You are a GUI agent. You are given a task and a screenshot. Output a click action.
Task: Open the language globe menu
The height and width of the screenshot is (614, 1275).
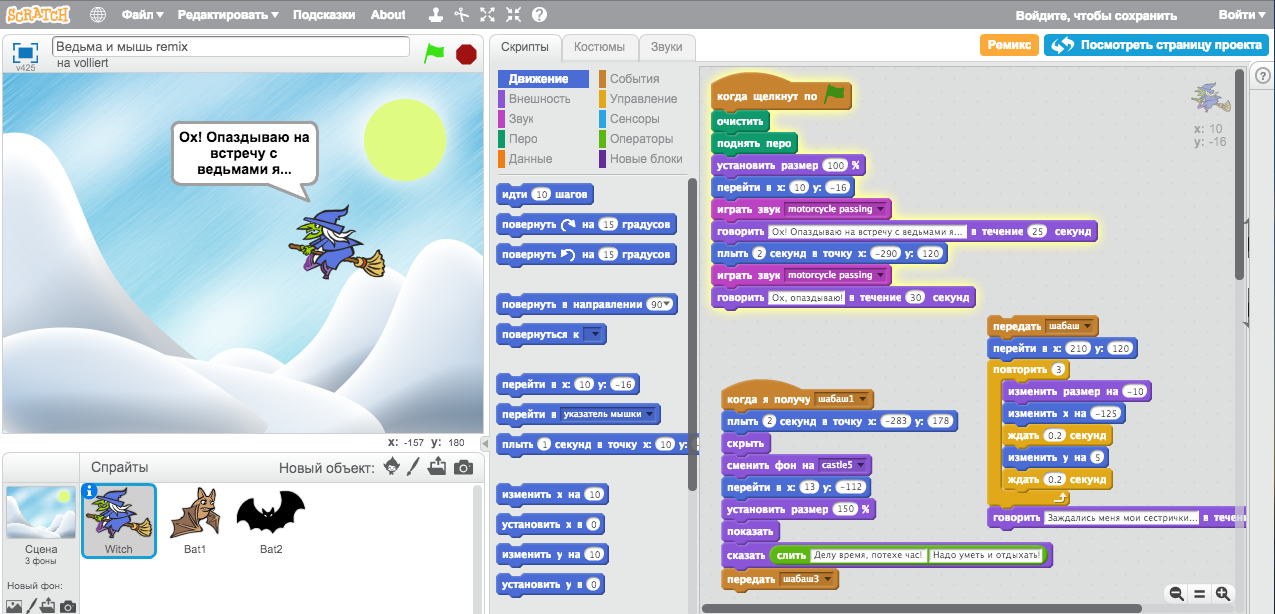click(x=98, y=15)
